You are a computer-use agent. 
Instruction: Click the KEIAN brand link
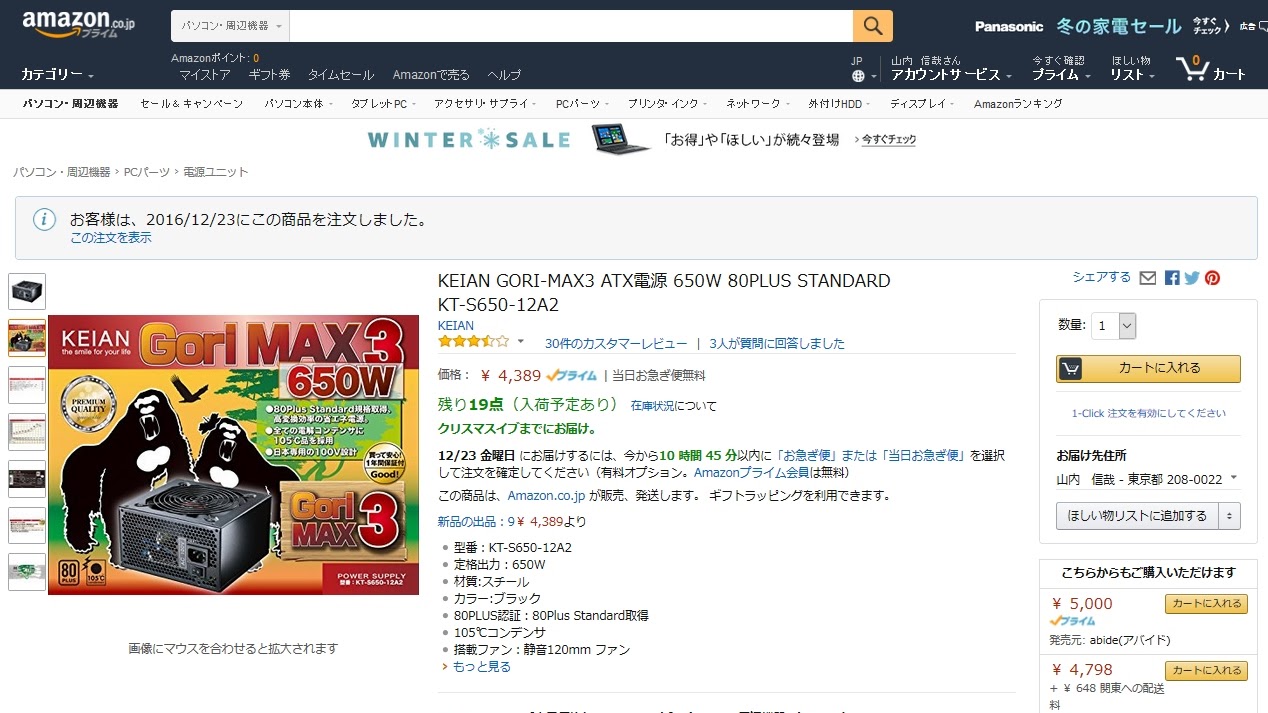(456, 326)
